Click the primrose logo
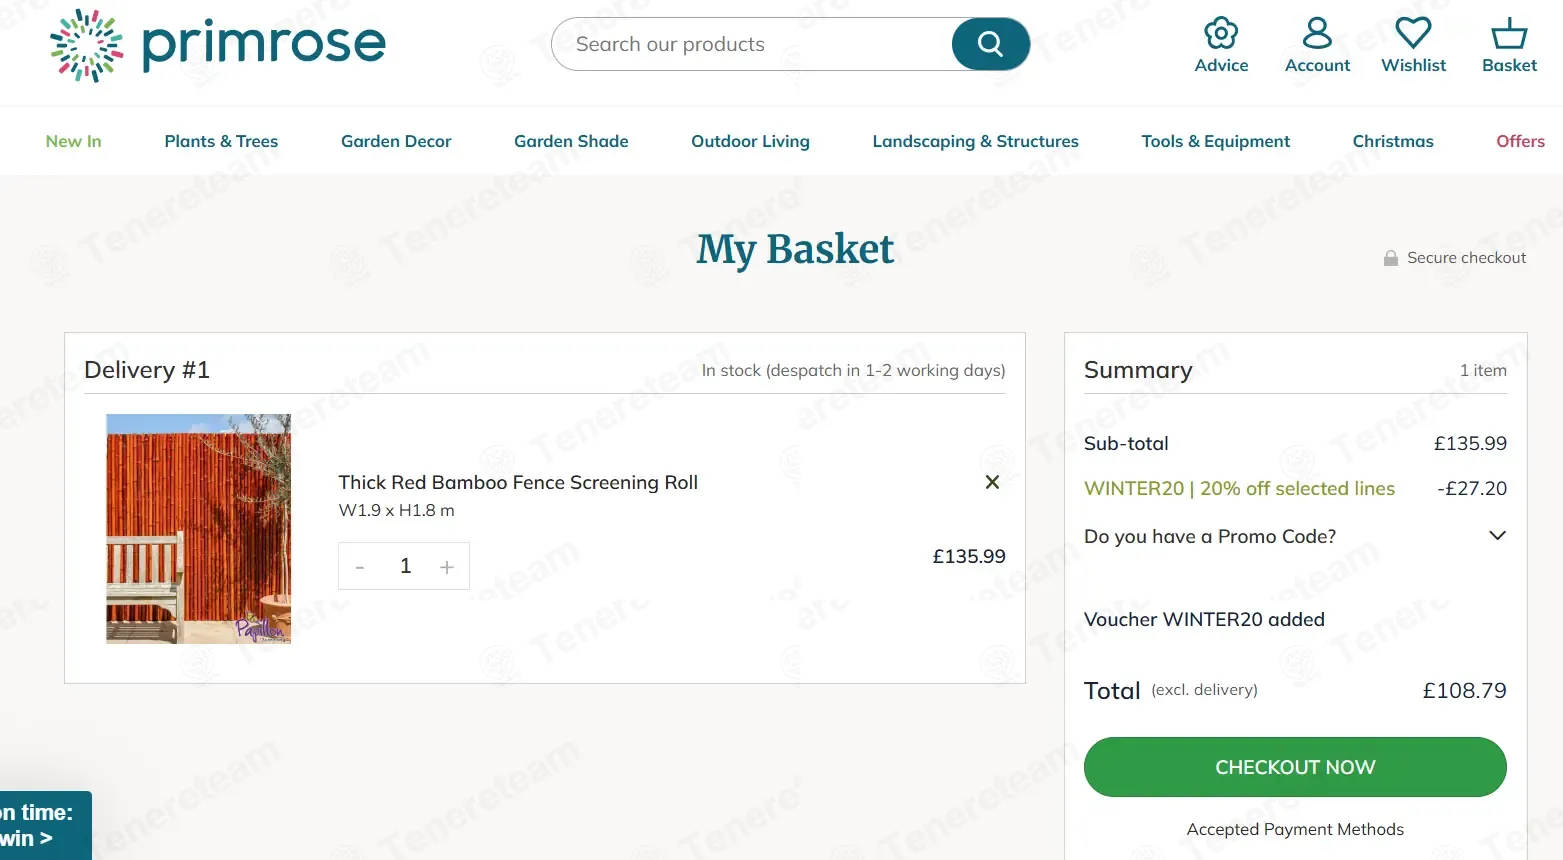 [x=218, y=45]
